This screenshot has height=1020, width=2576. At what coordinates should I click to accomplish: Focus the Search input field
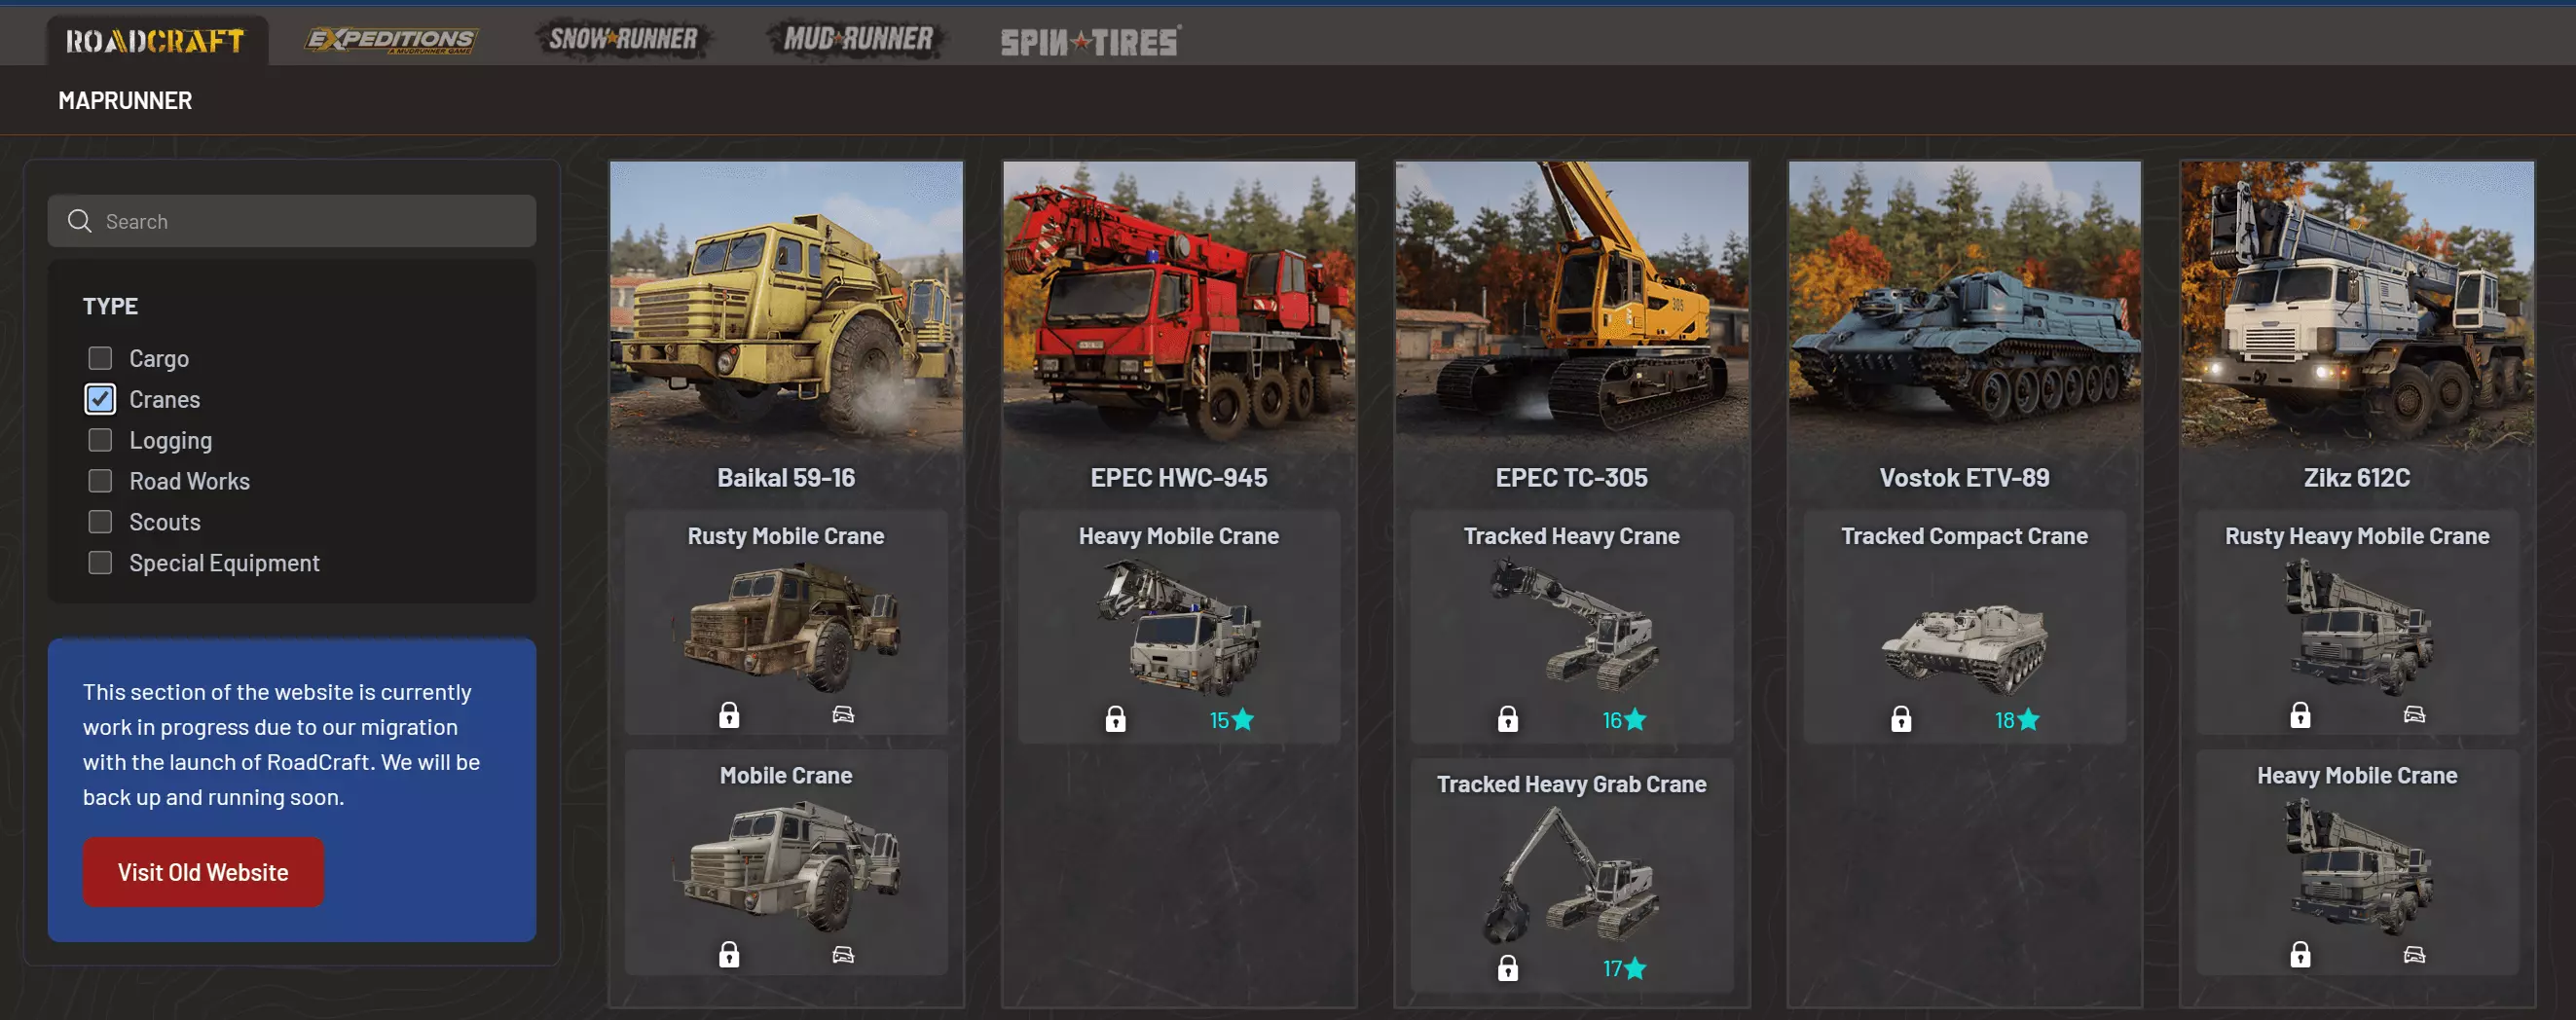292,221
